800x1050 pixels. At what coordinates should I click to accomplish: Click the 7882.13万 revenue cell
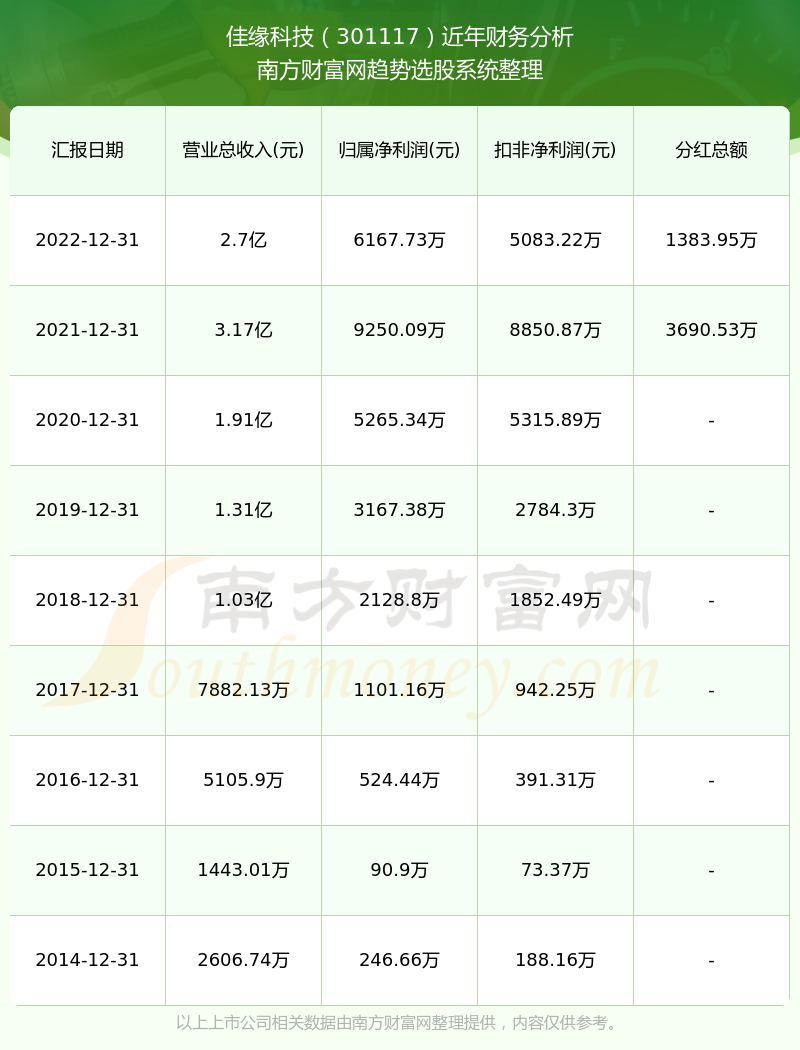coord(244,690)
